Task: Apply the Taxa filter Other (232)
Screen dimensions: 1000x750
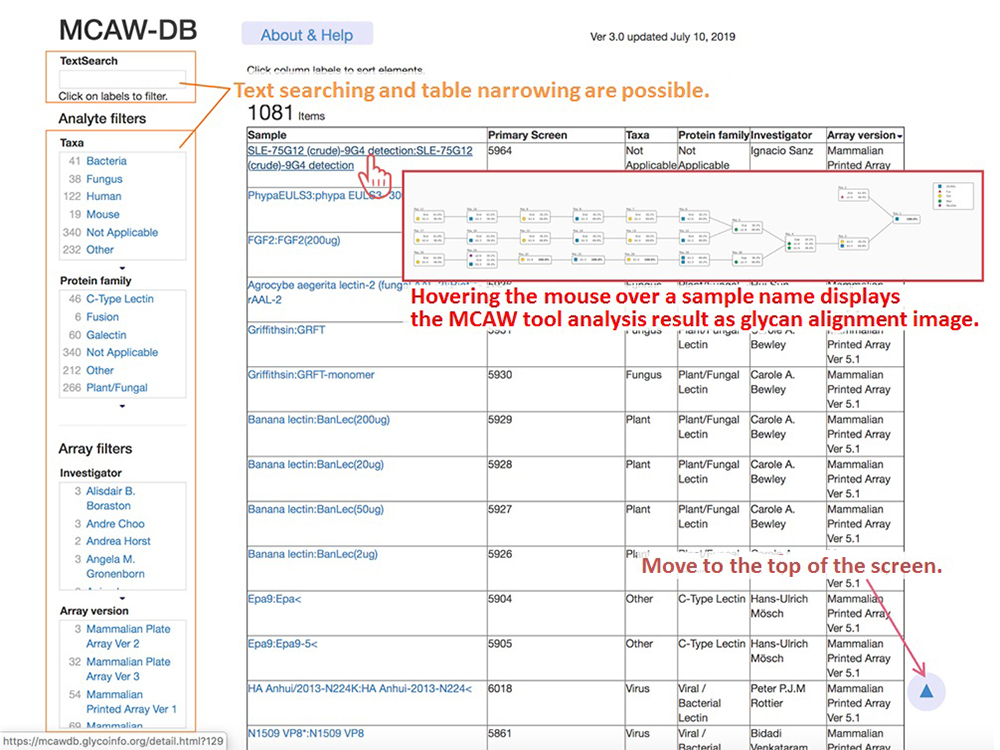Action: coord(100,249)
